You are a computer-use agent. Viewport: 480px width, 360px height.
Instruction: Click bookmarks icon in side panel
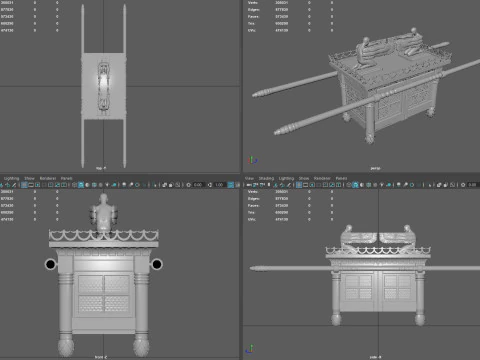click(x=269, y=185)
